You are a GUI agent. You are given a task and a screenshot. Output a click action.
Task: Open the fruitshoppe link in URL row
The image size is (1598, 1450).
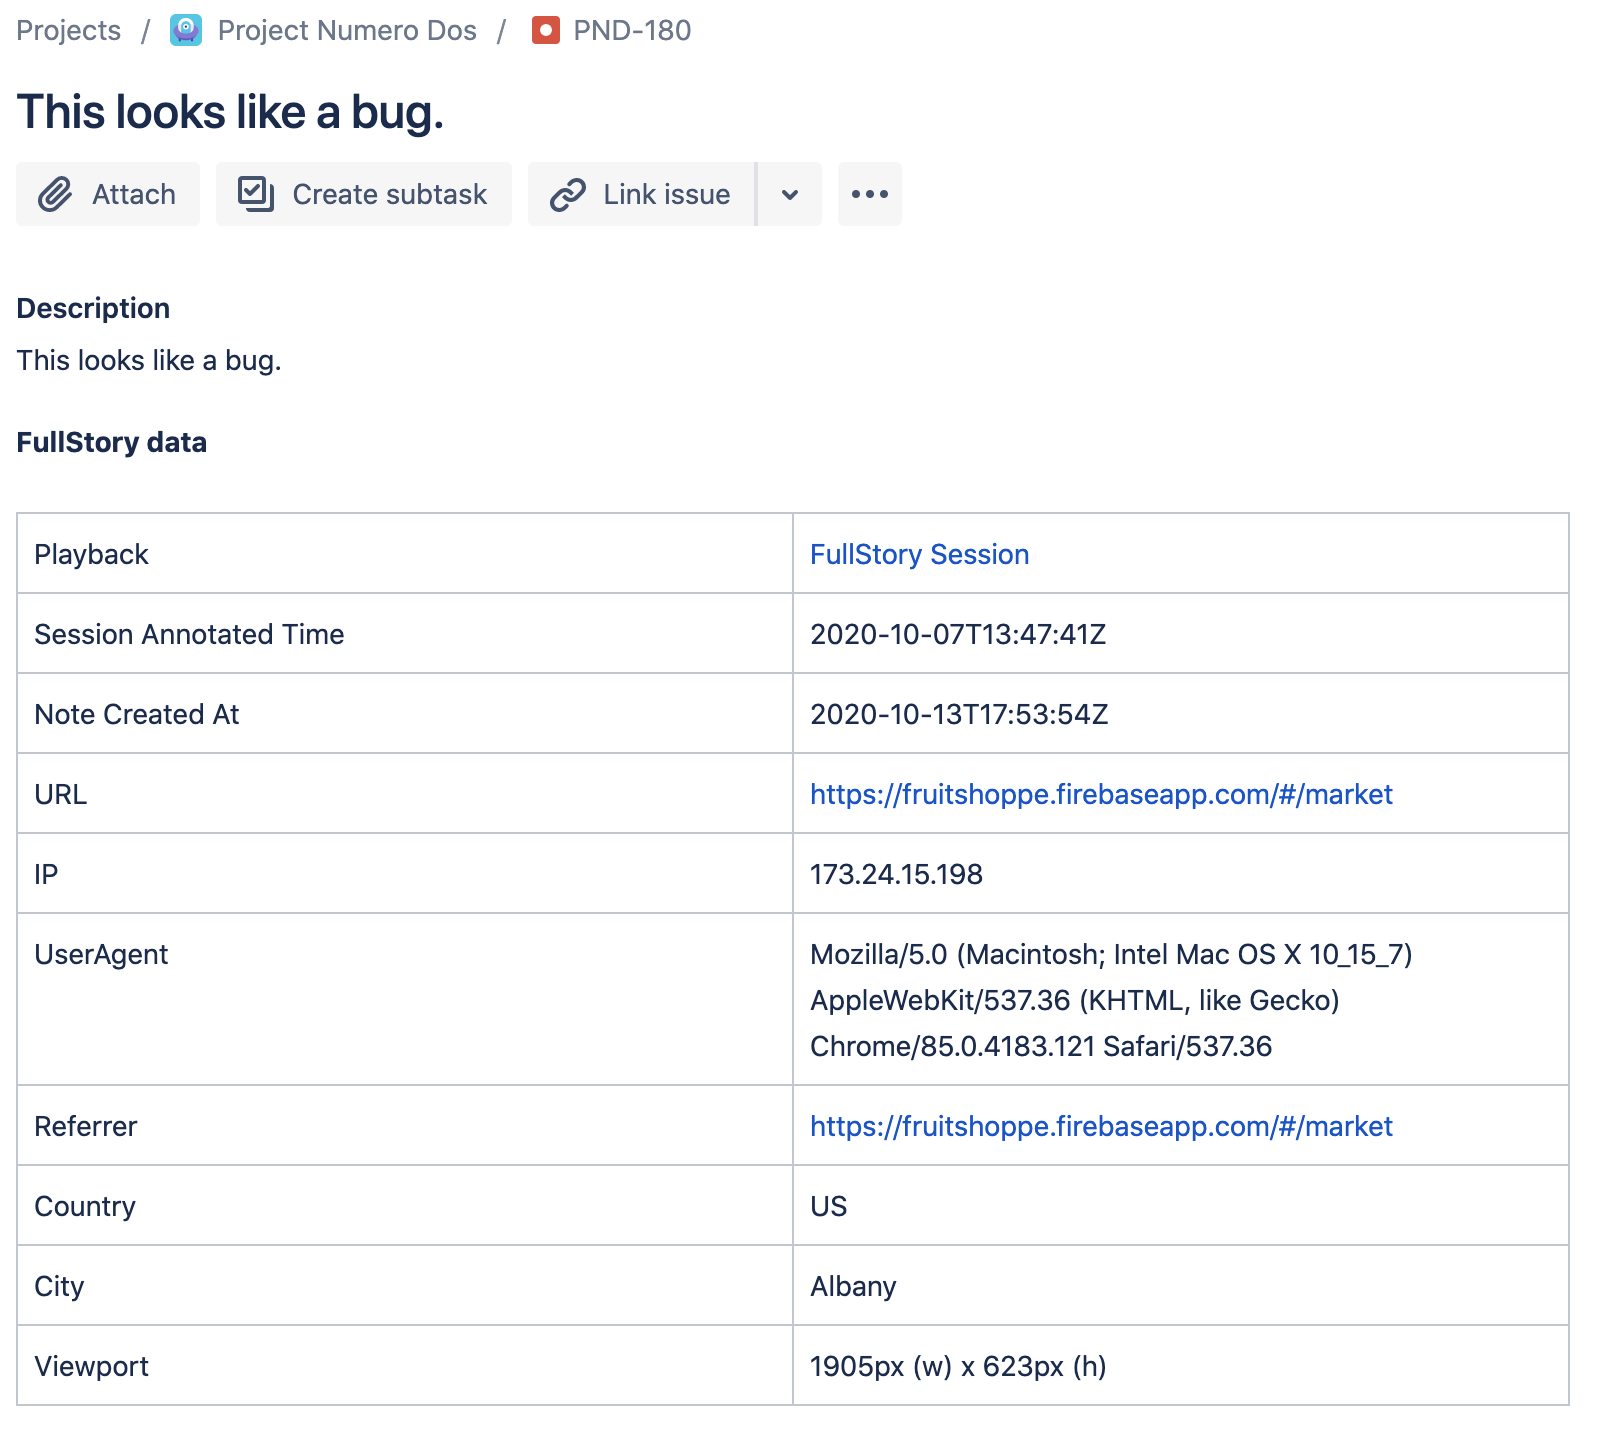(x=1100, y=794)
